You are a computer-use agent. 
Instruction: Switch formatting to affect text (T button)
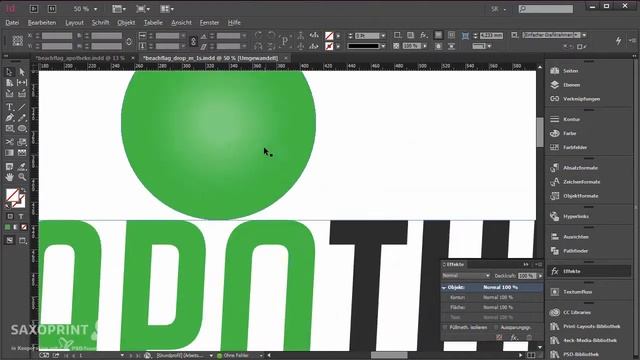tap(21, 216)
